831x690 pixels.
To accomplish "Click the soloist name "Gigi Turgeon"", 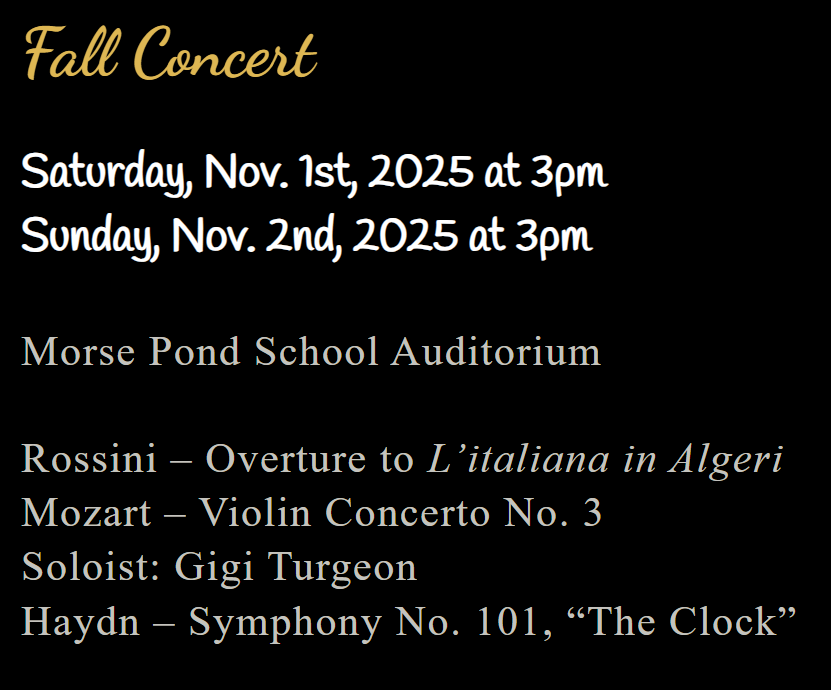I will click(296, 567).
